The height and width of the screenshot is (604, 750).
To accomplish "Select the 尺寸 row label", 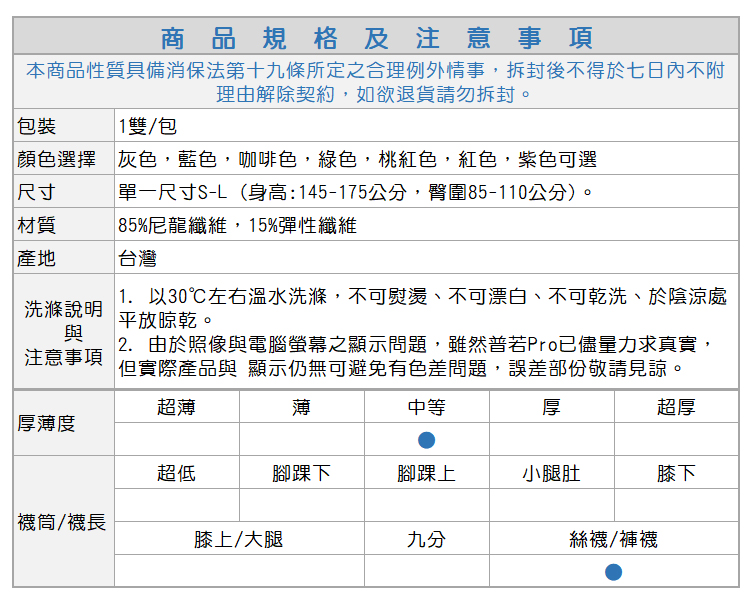I will coord(37,192).
